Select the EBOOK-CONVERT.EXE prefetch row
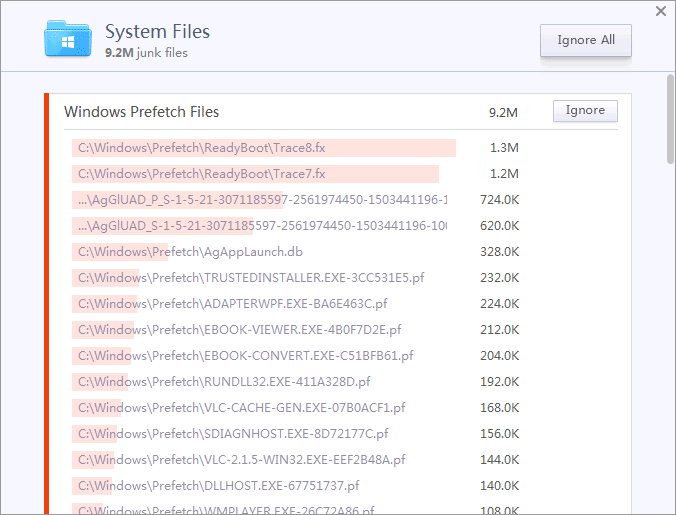676x515 pixels. pyautogui.click(x=295, y=356)
